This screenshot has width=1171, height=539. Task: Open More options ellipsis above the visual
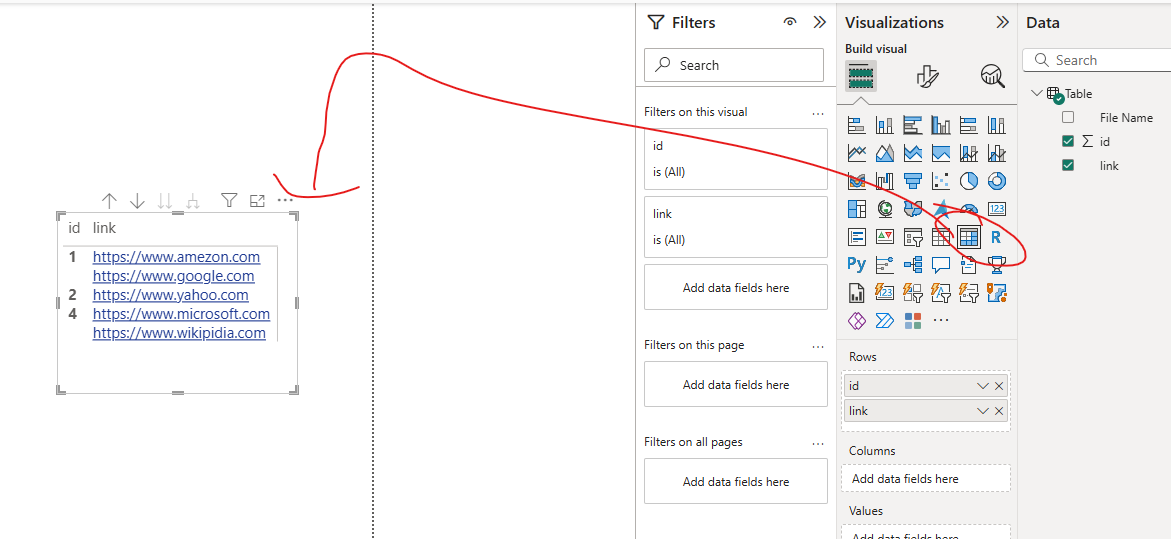[285, 200]
